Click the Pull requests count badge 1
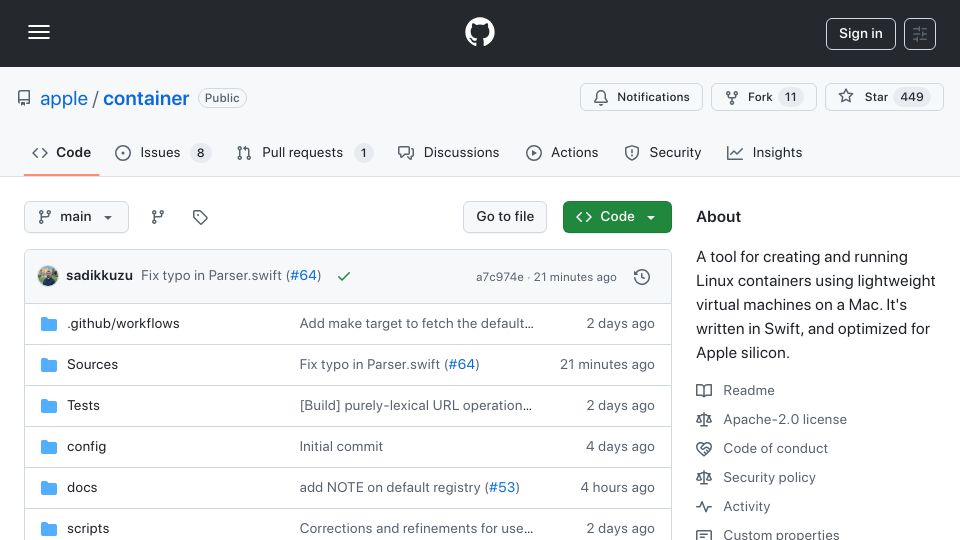Image resolution: width=960 pixels, height=540 pixels. (363, 153)
